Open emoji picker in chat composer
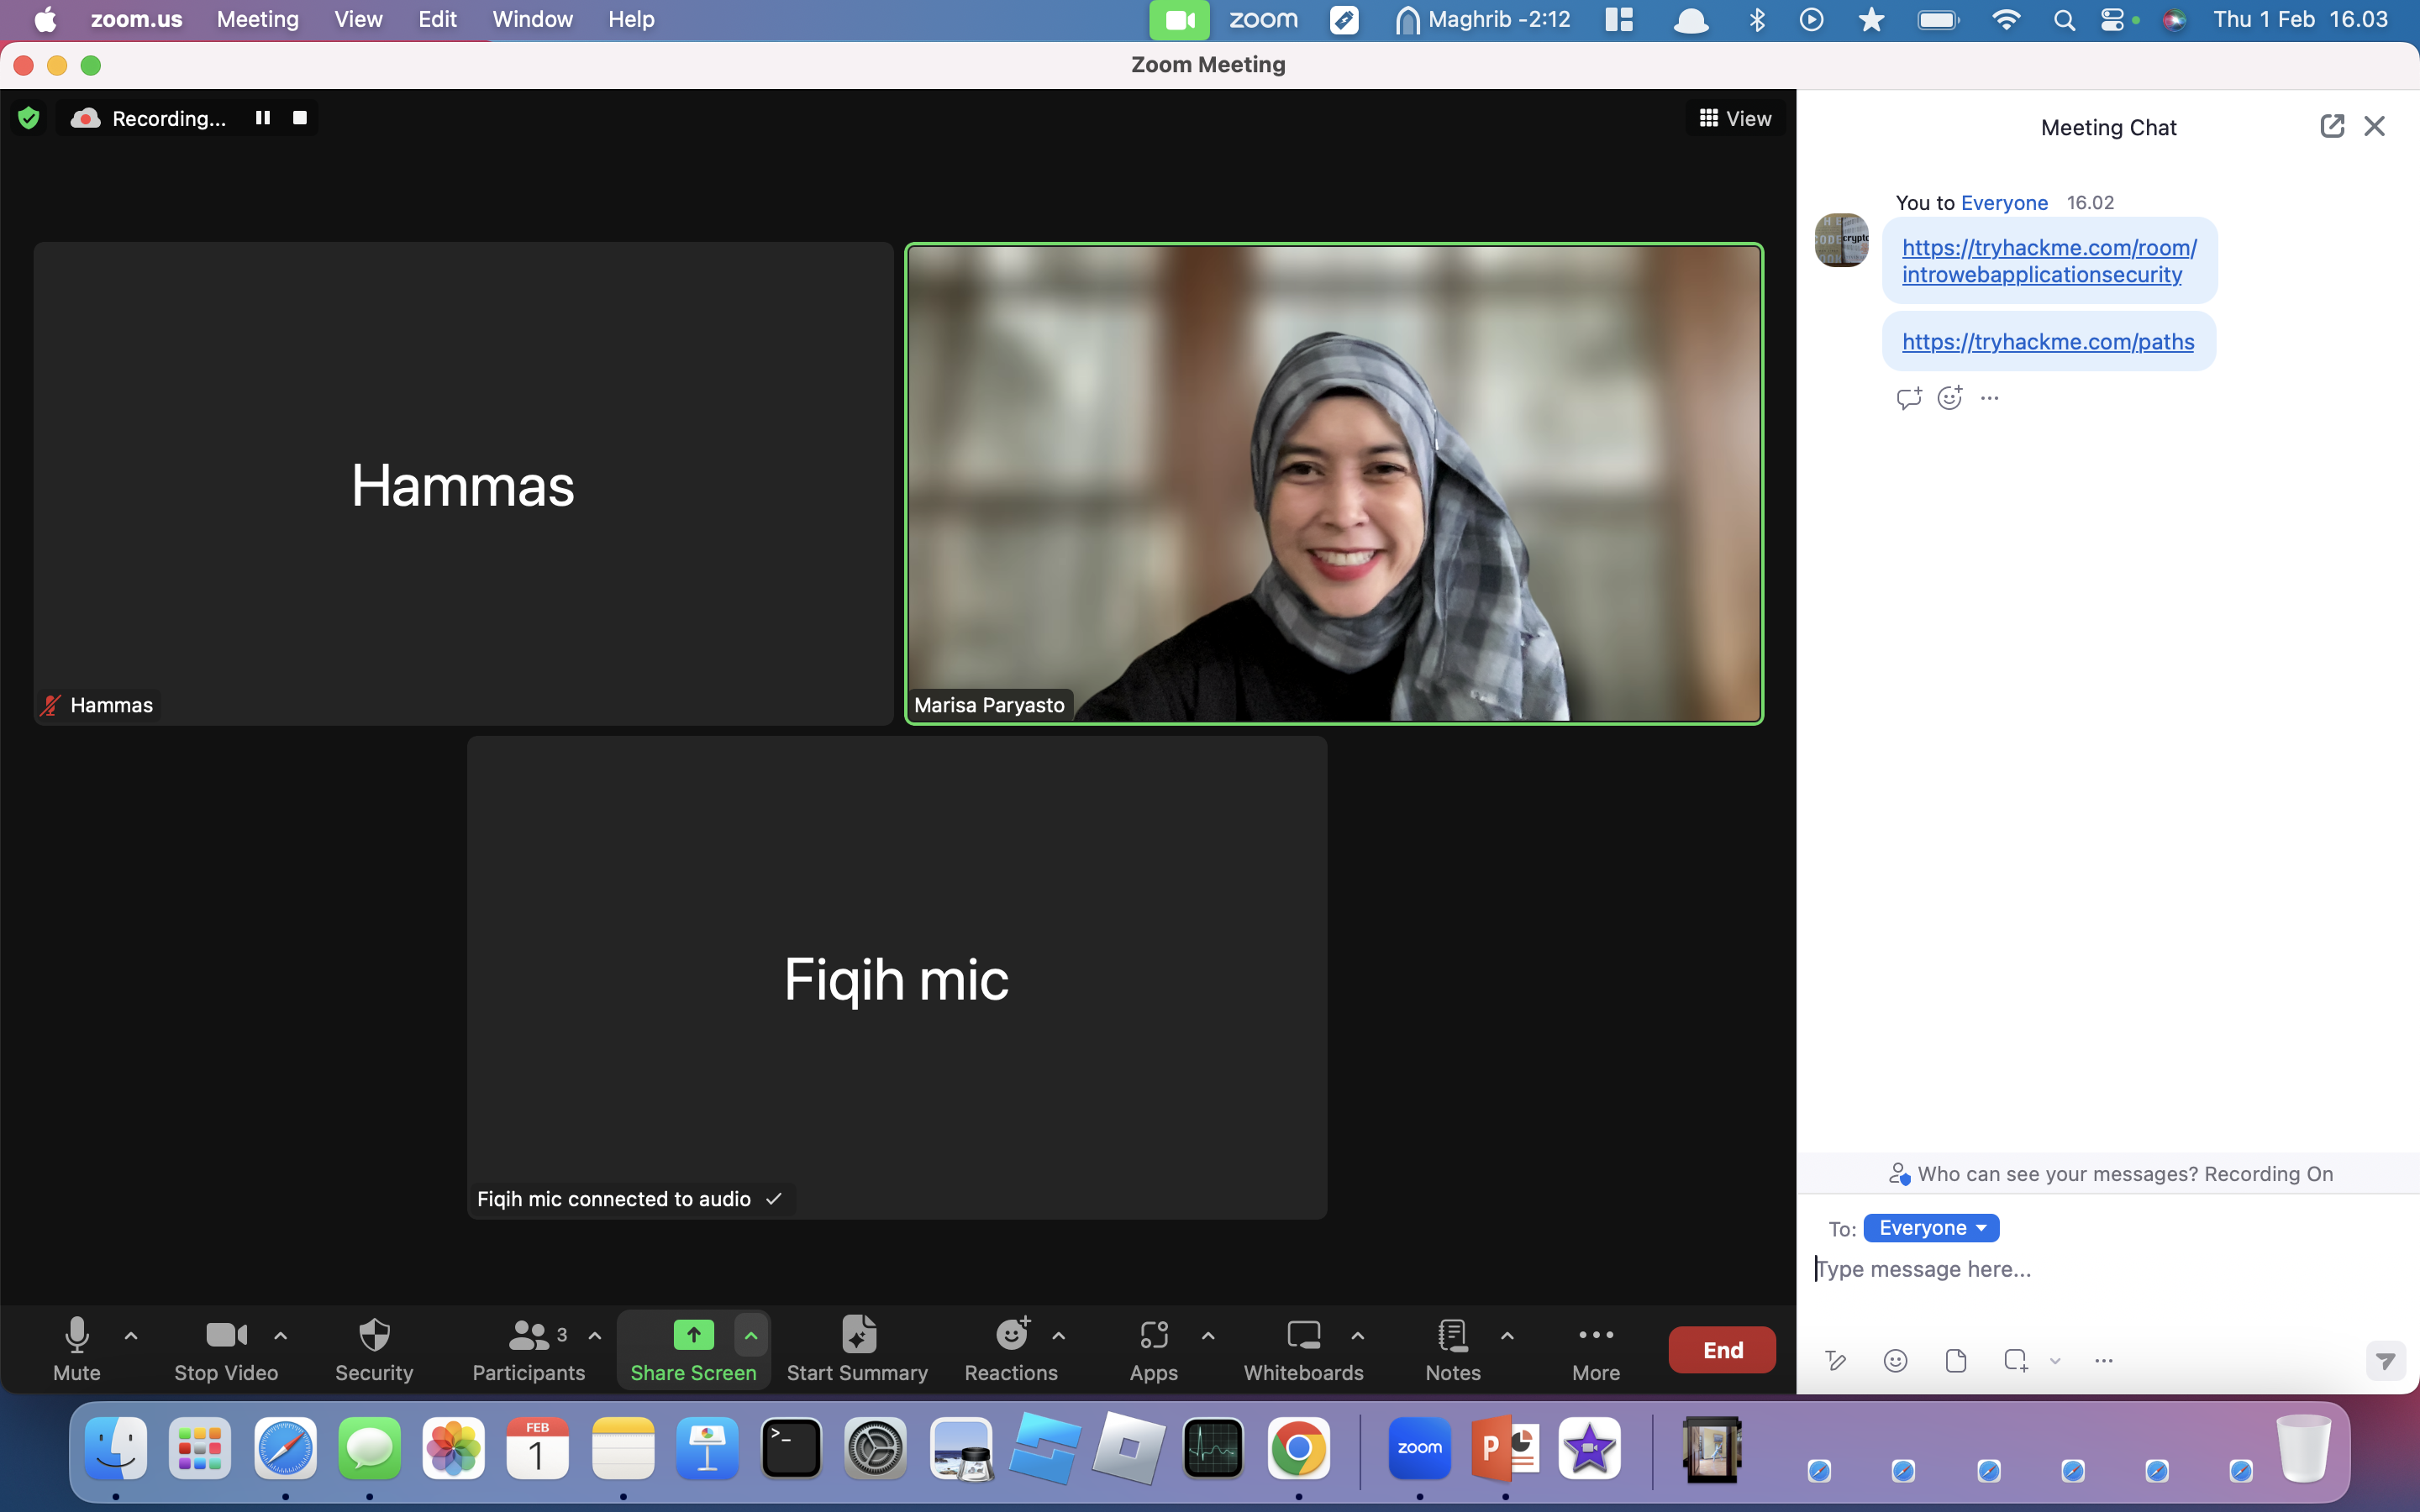Image resolution: width=2420 pixels, height=1512 pixels. (1896, 1360)
